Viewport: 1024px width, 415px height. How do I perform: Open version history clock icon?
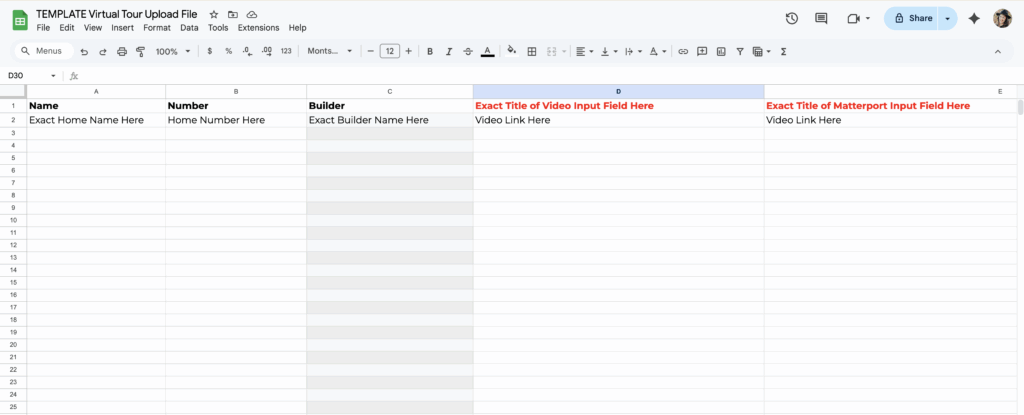coord(792,18)
